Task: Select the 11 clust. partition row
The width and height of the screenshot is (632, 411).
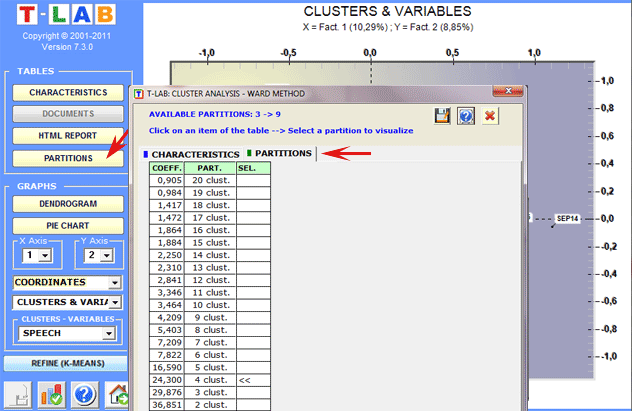Action: 210,293
